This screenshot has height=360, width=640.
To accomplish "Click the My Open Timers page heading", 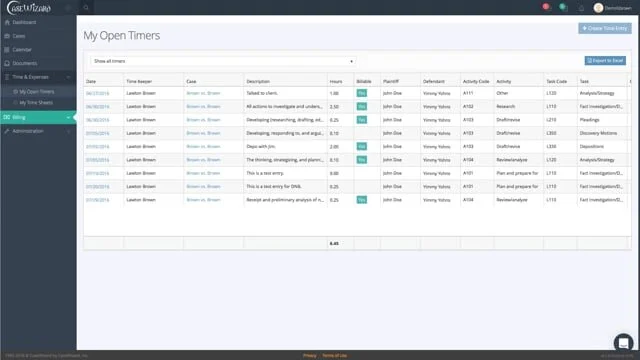I will click(x=122, y=36).
